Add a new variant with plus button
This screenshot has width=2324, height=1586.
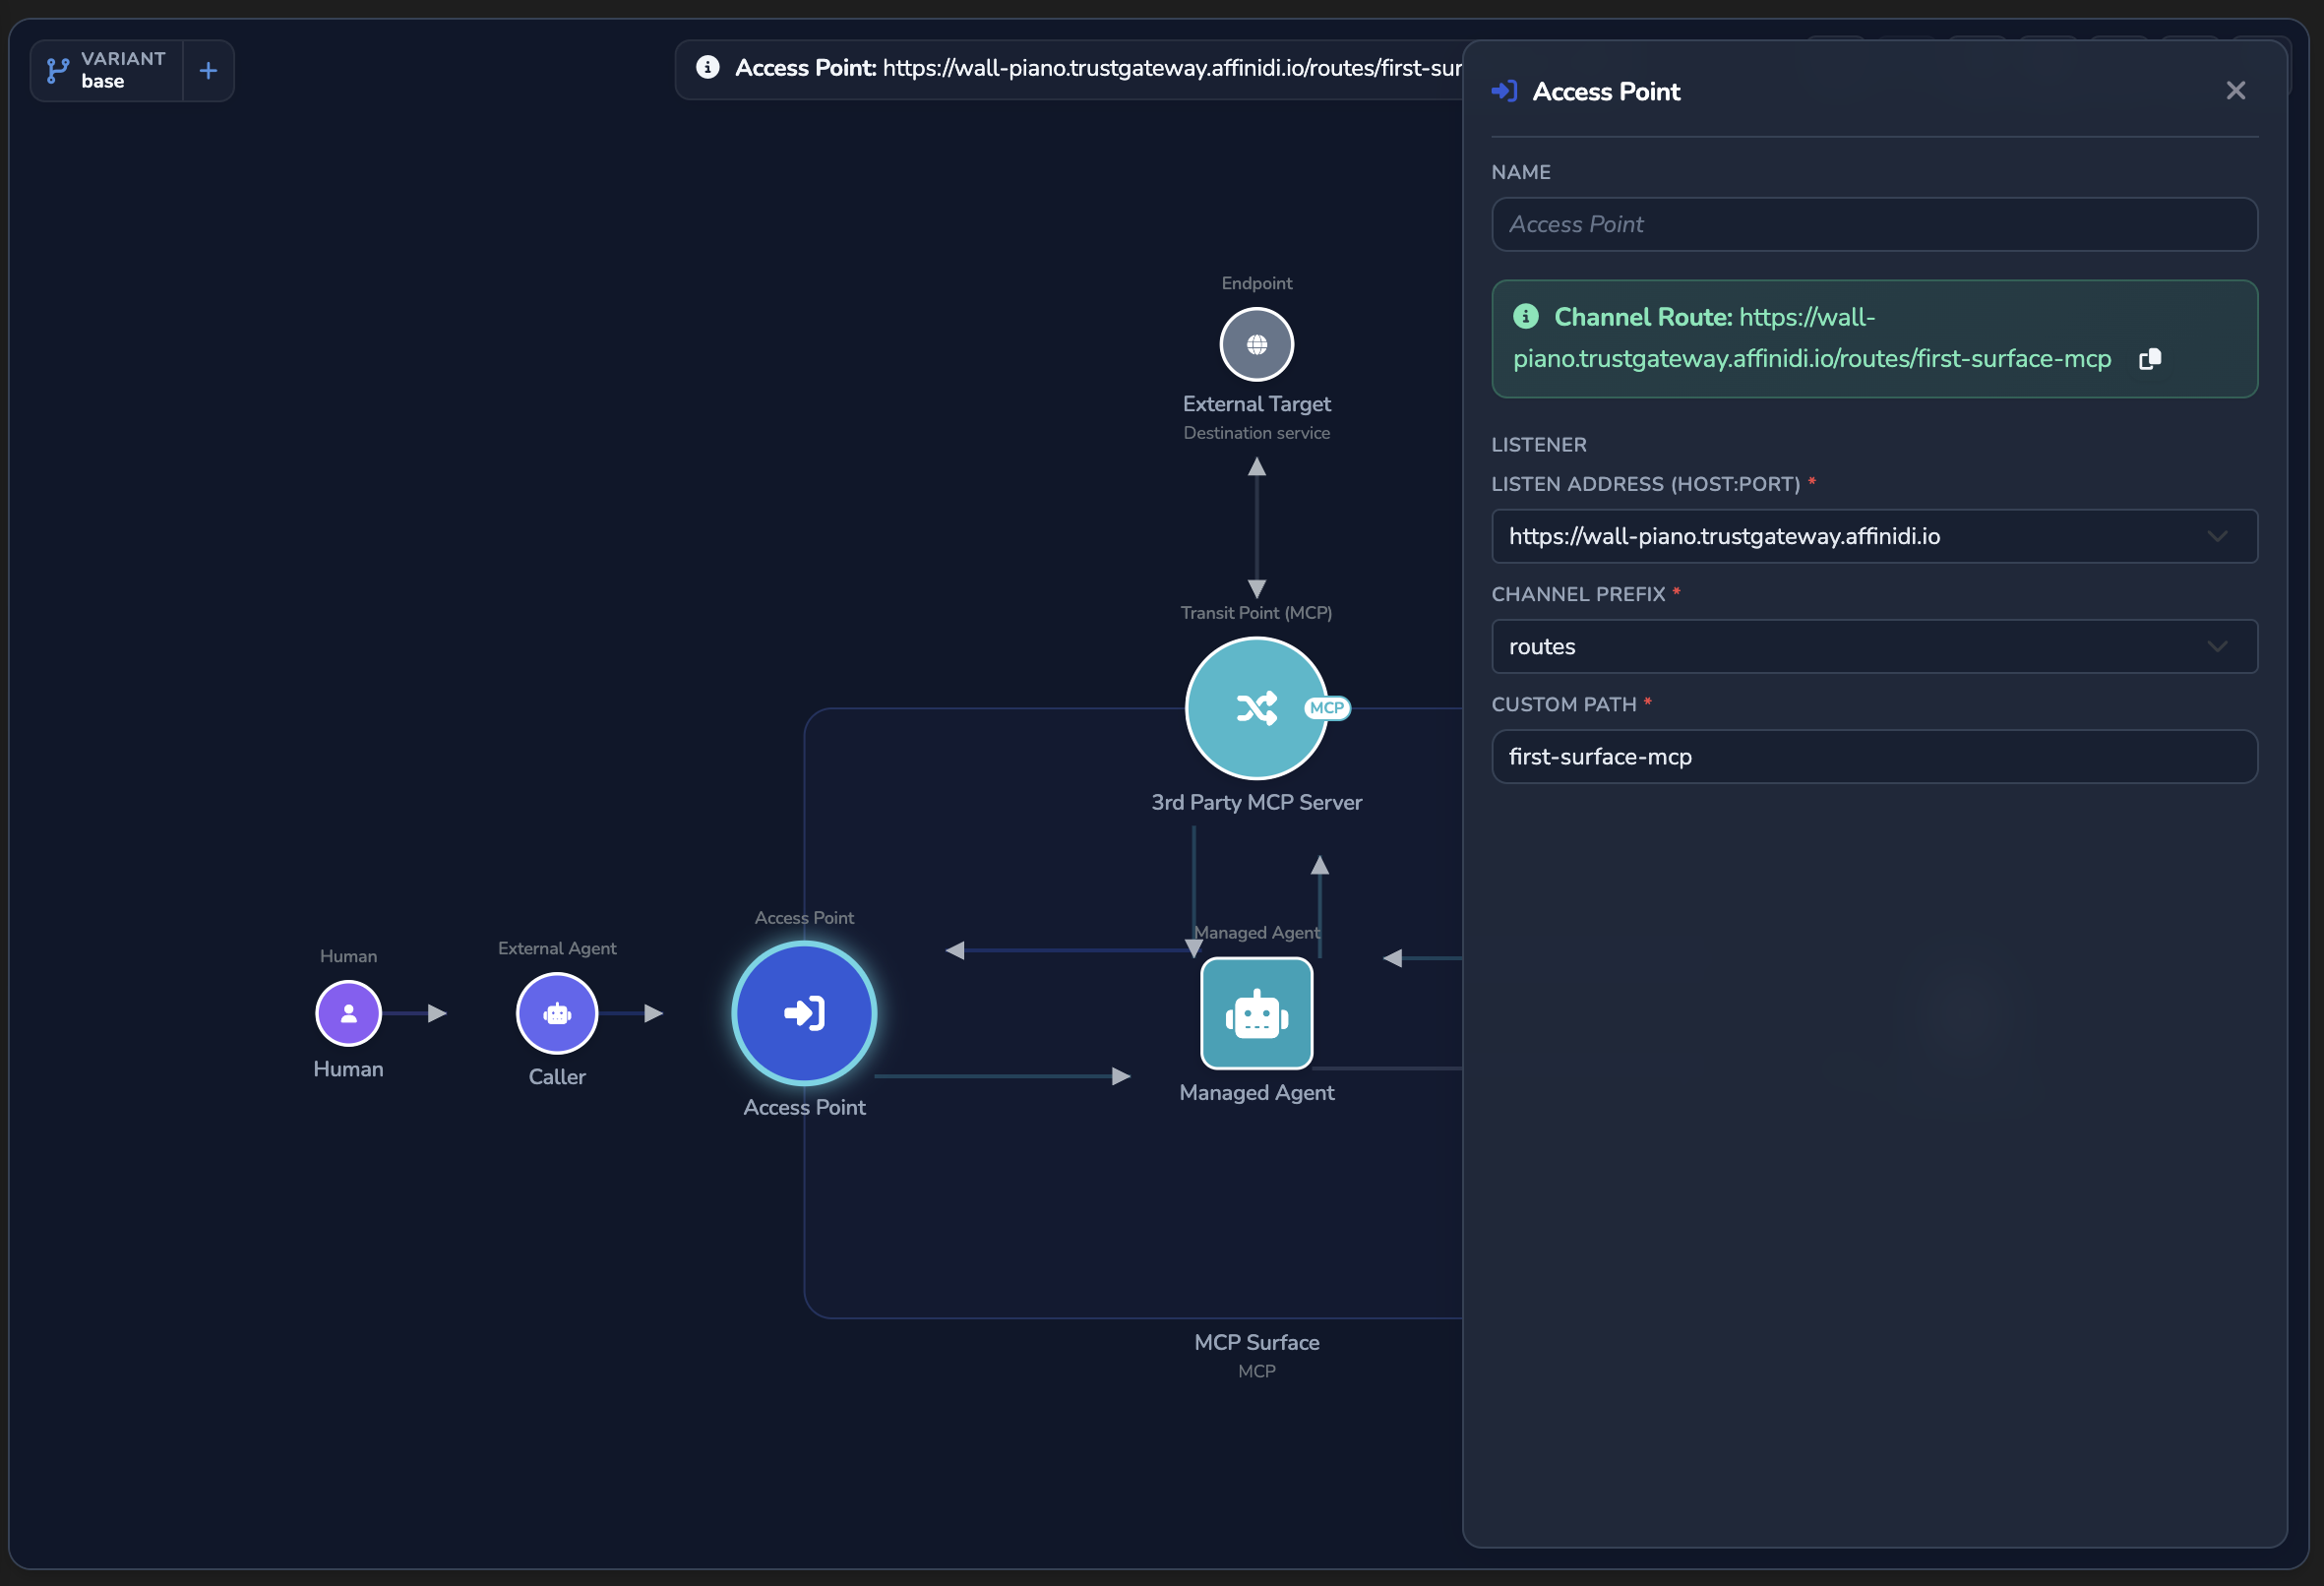pos(208,71)
